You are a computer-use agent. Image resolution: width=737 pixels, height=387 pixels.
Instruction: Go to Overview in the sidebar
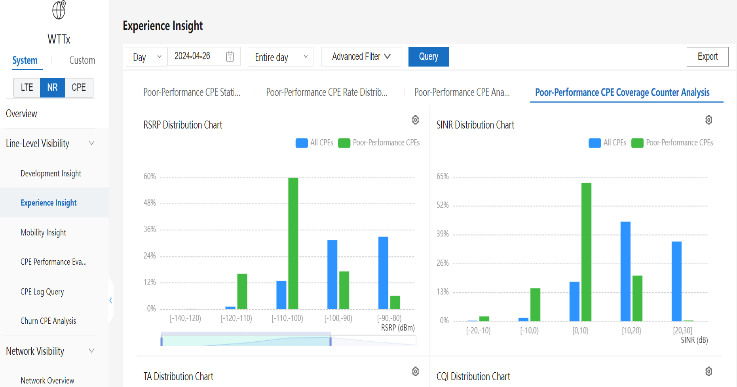coord(21,113)
